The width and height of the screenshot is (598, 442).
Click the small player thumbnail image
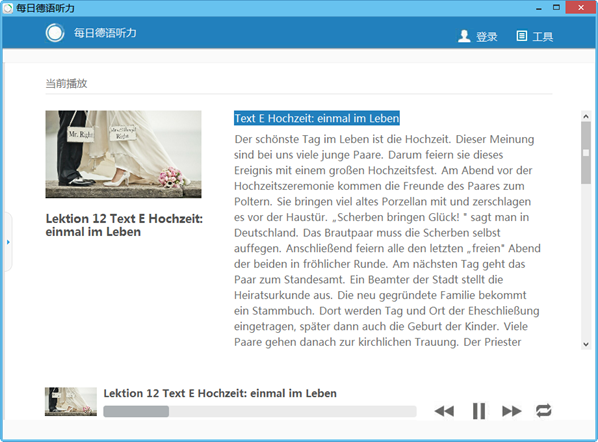click(71, 402)
